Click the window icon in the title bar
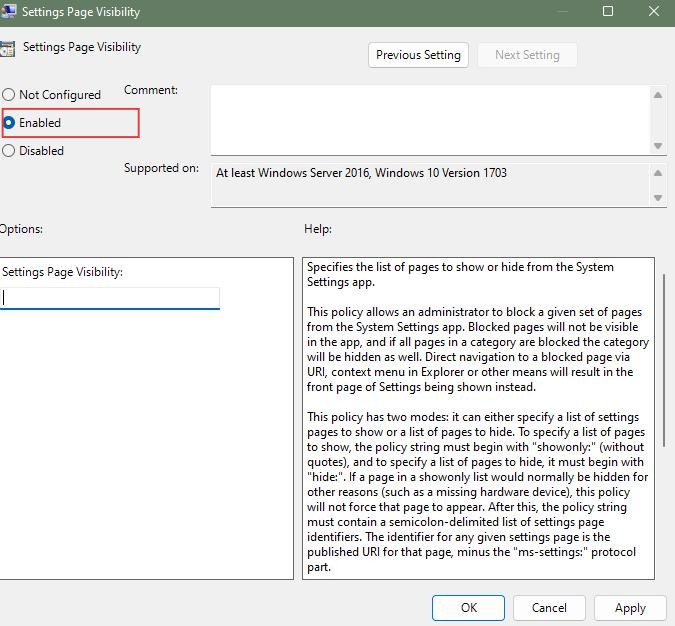The image size is (675, 626). 6,12
